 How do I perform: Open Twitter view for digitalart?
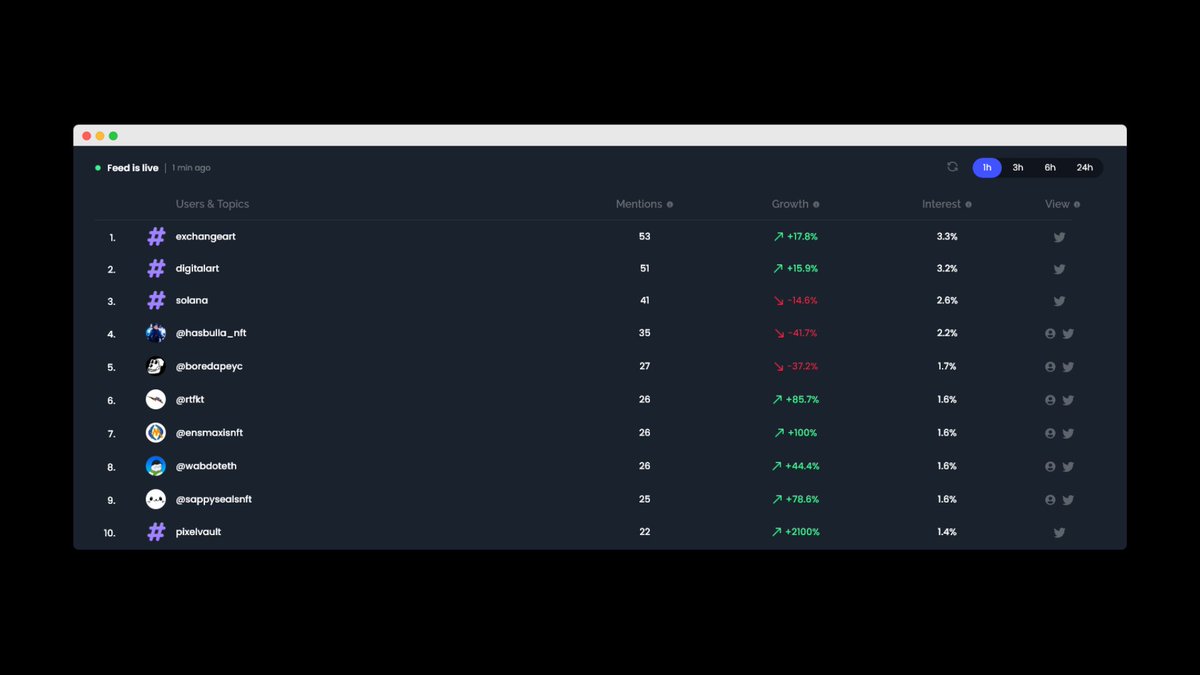1059,269
